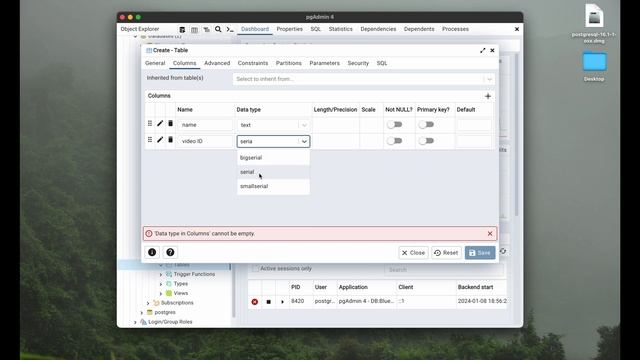Open the SQL tab in dialog
The height and width of the screenshot is (360, 640).
382,63
